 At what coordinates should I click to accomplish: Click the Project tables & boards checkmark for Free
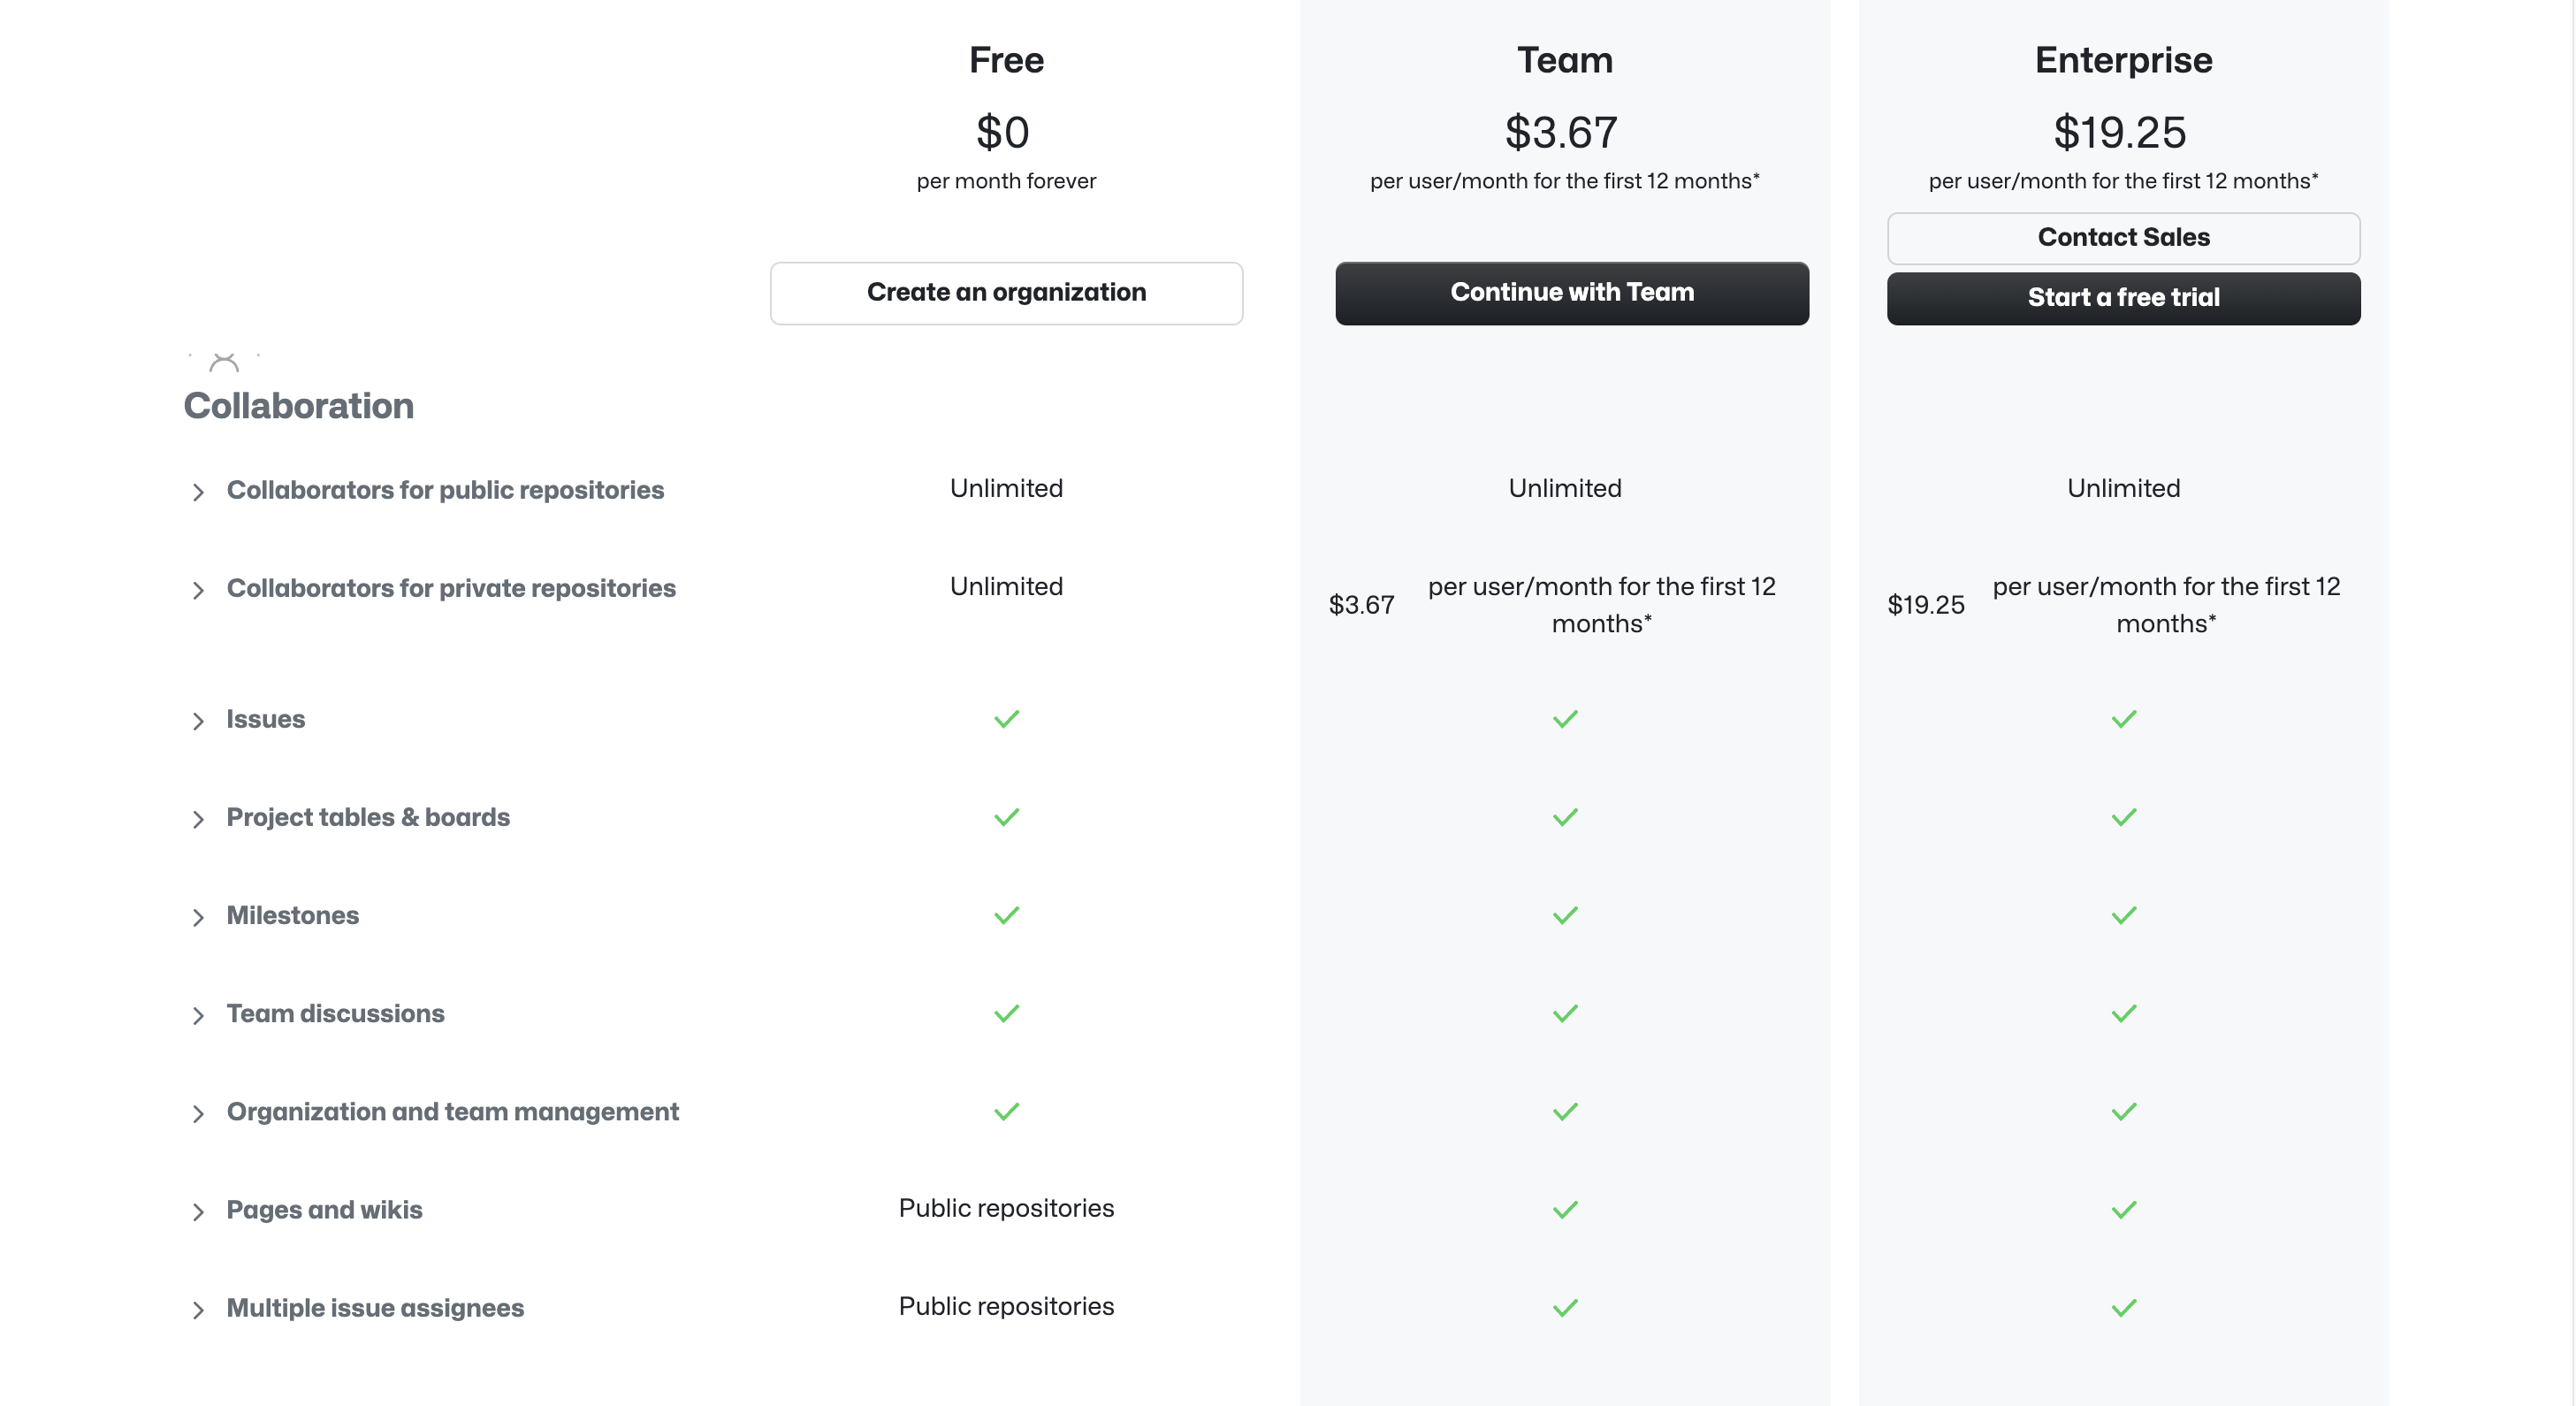[x=1005, y=815]
